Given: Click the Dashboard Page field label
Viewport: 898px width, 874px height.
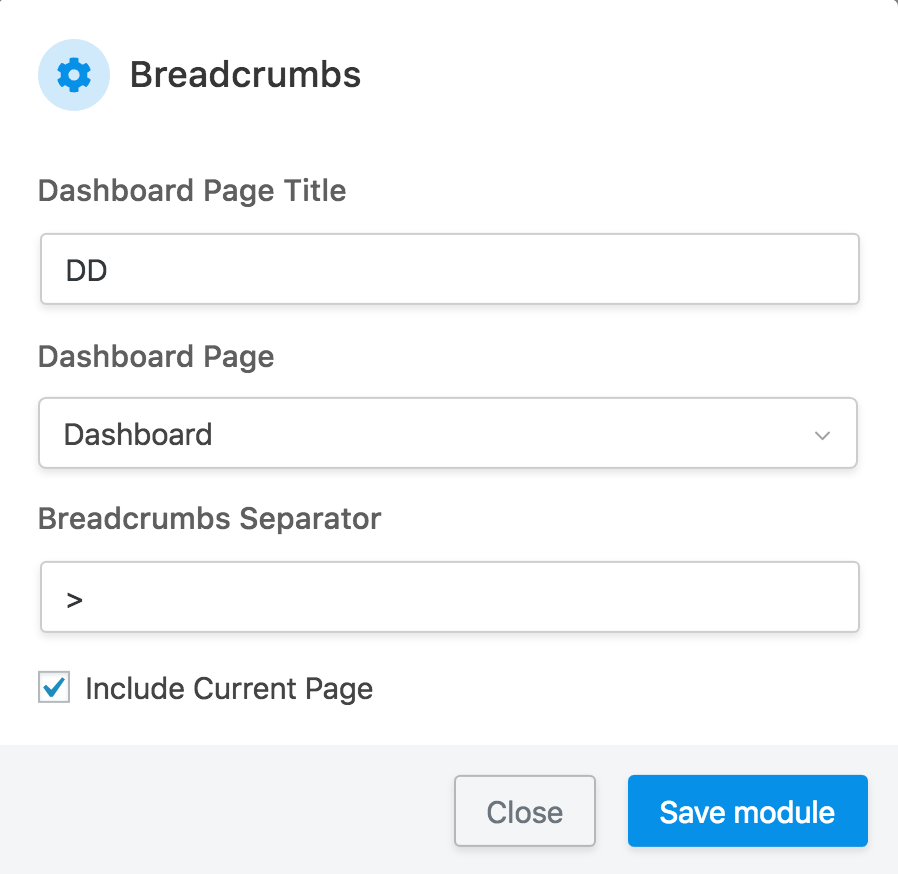Looking at the screenshot, I should click(x=156, y=356).
